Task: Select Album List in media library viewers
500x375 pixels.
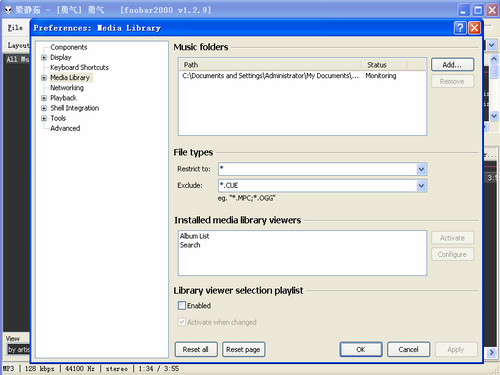Action: [195, 236]
